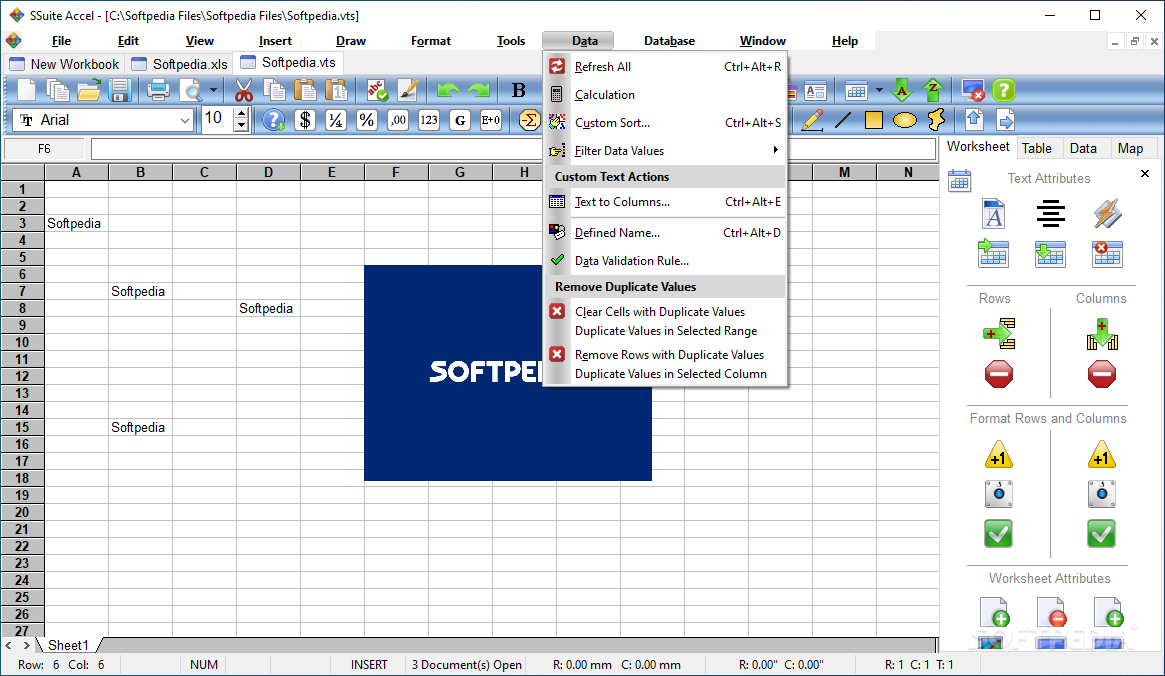
Task: Click the Print icon in toolbar
Action: [158, 91]
